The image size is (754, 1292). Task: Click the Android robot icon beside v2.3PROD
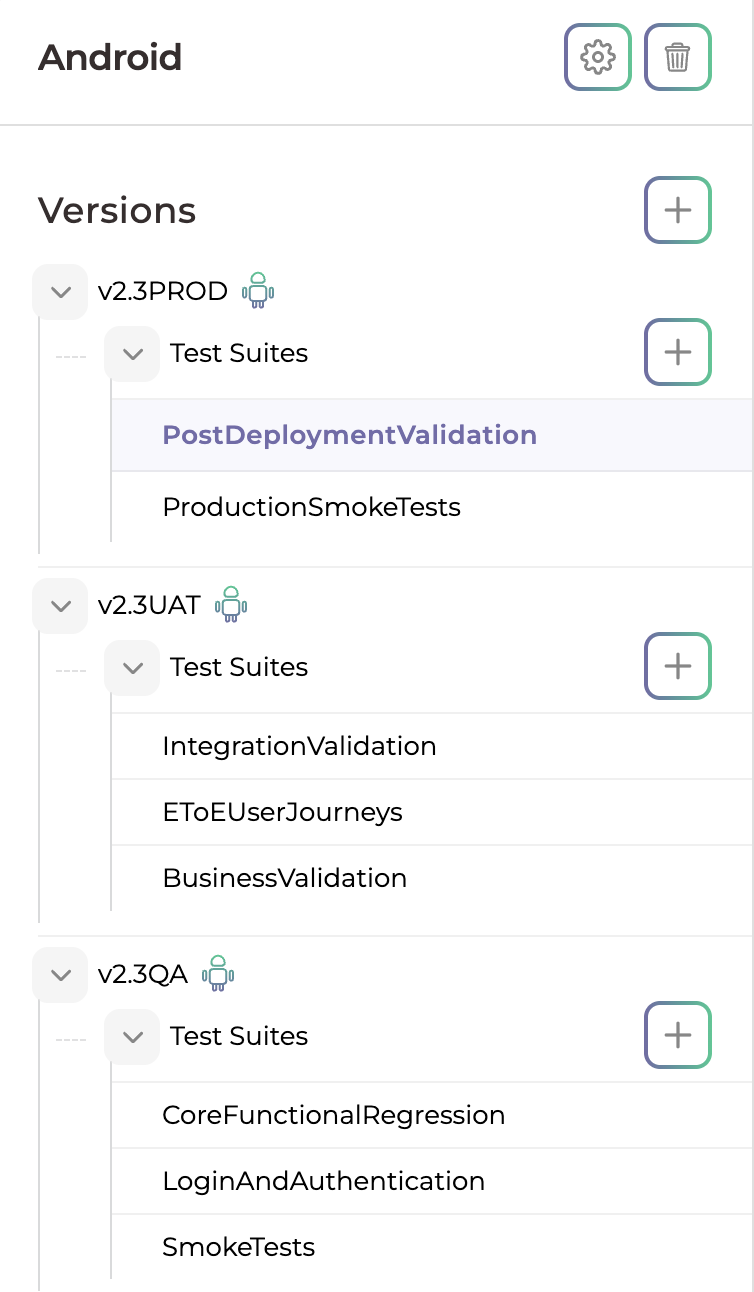click(x=258, y=291)
